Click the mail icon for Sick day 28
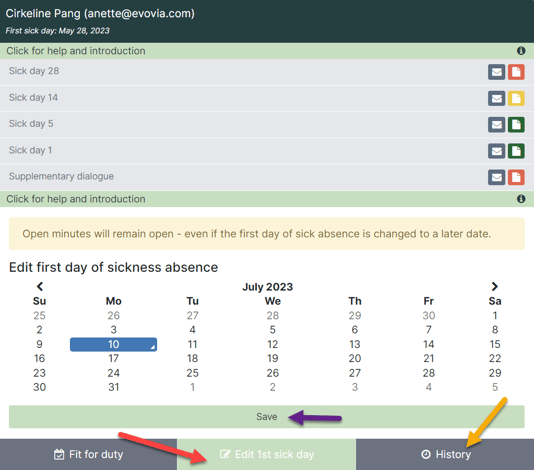 [496, 72]
